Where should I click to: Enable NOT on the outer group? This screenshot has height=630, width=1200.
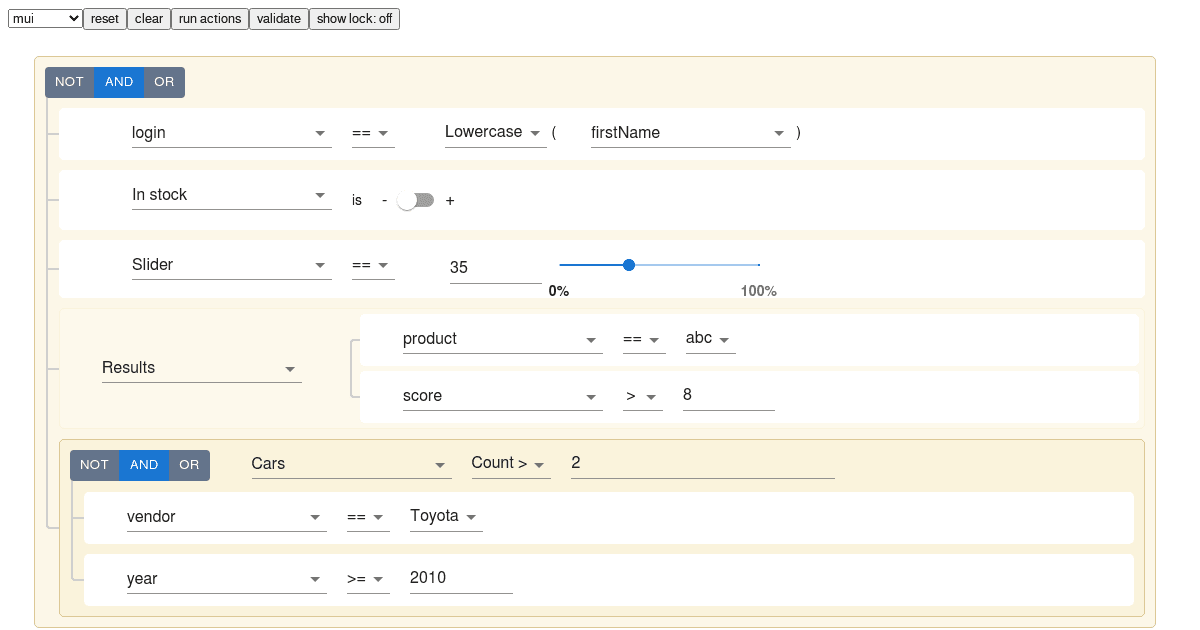click(x=68, y=82)
